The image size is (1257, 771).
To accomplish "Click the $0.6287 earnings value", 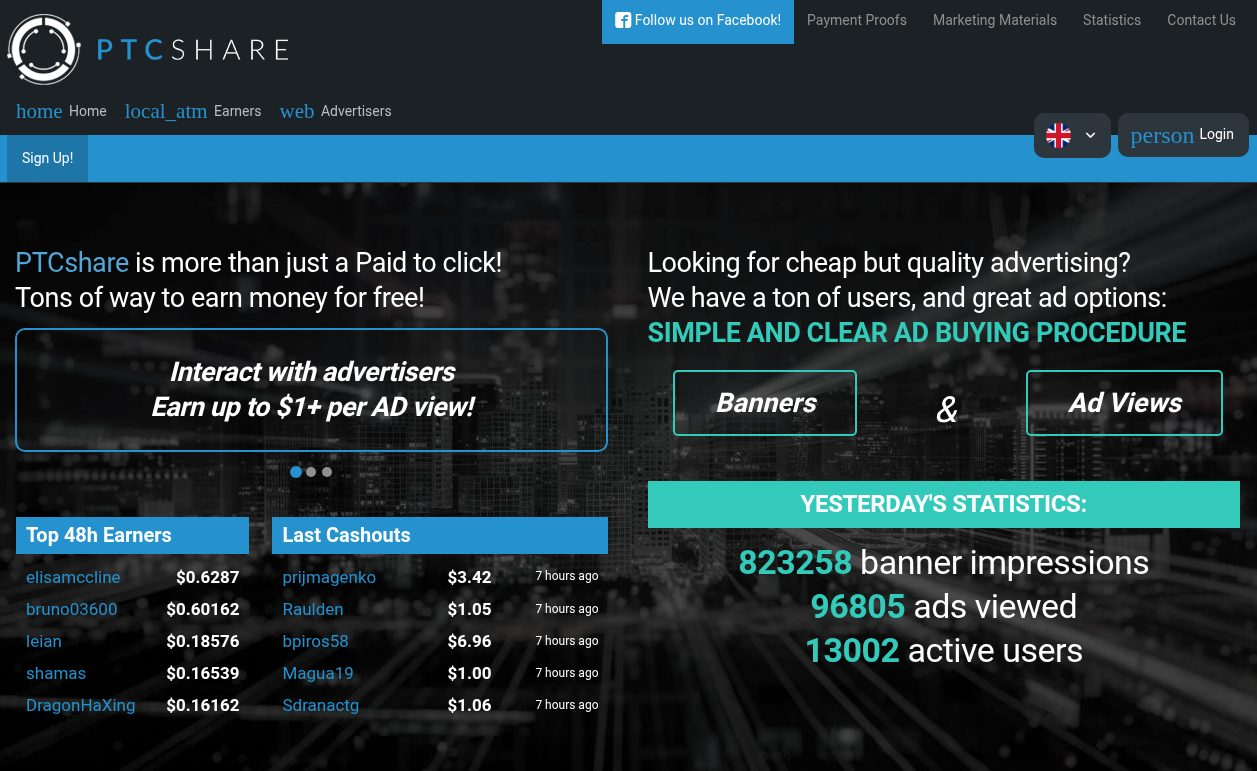I will tap(208, 577).
